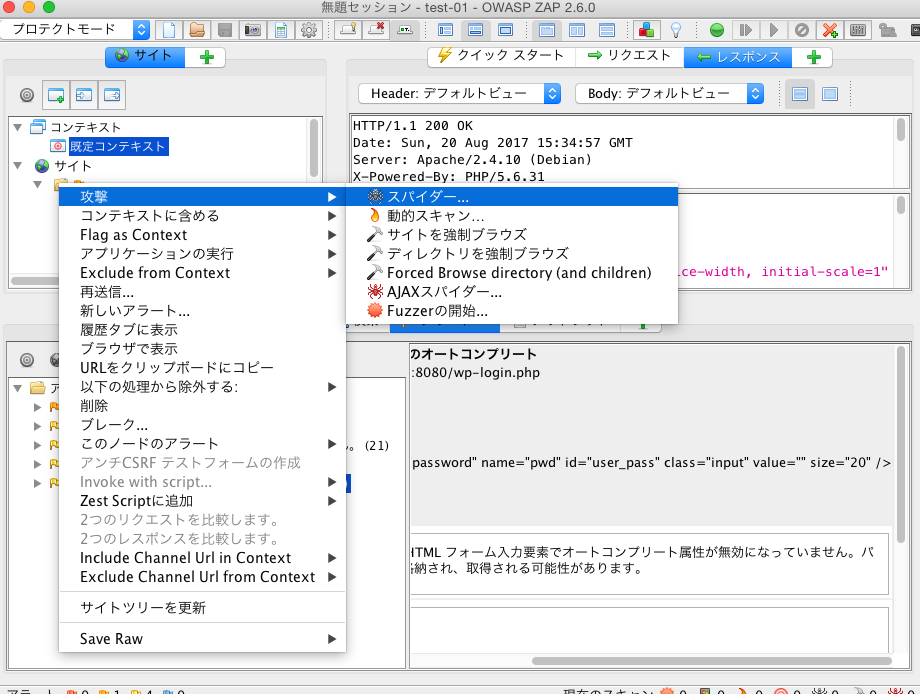This screenshot has height=694, width=920.
Task: Click Flag as Context menu entry
Action: 202,235
